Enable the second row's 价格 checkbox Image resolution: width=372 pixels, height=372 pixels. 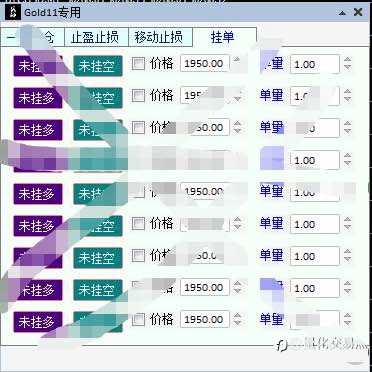pyautogui.click(x=138, y=96)
